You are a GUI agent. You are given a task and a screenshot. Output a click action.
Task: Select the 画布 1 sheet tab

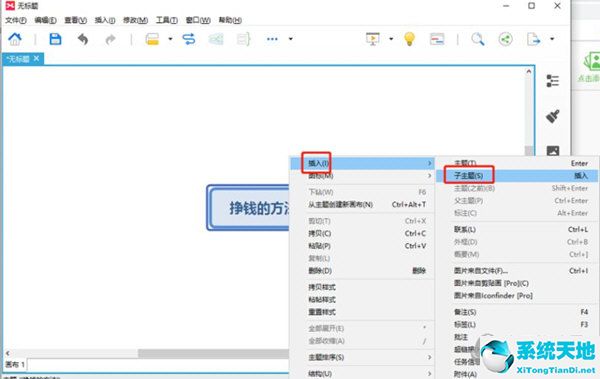[x=15, y=364]
